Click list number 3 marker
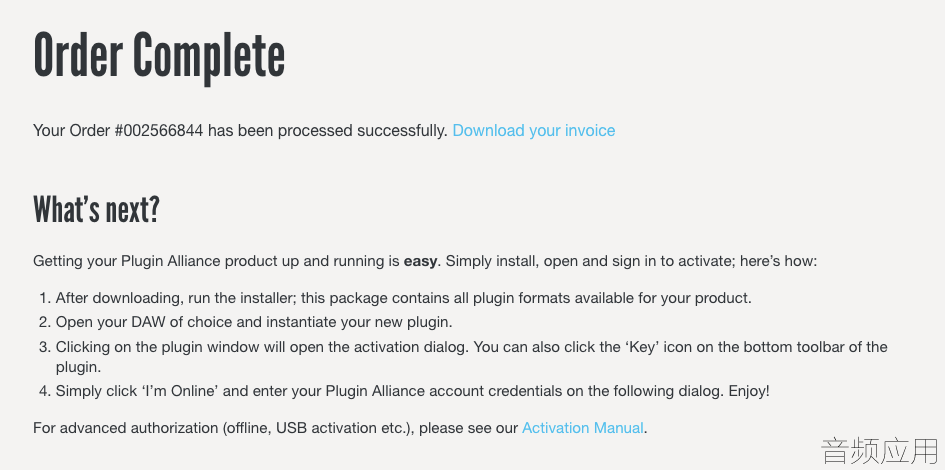 [x=45, y=347]
